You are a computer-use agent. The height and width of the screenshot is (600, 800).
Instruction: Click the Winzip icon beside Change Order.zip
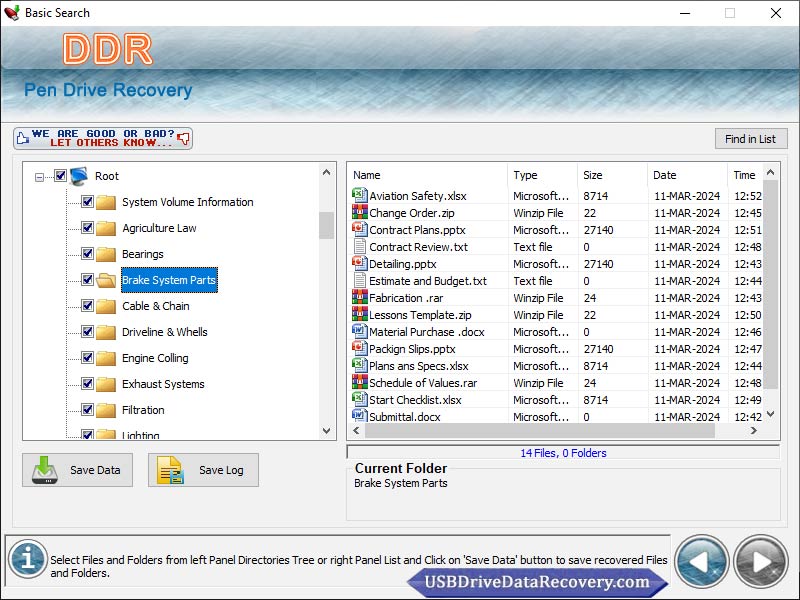[360, 212]
